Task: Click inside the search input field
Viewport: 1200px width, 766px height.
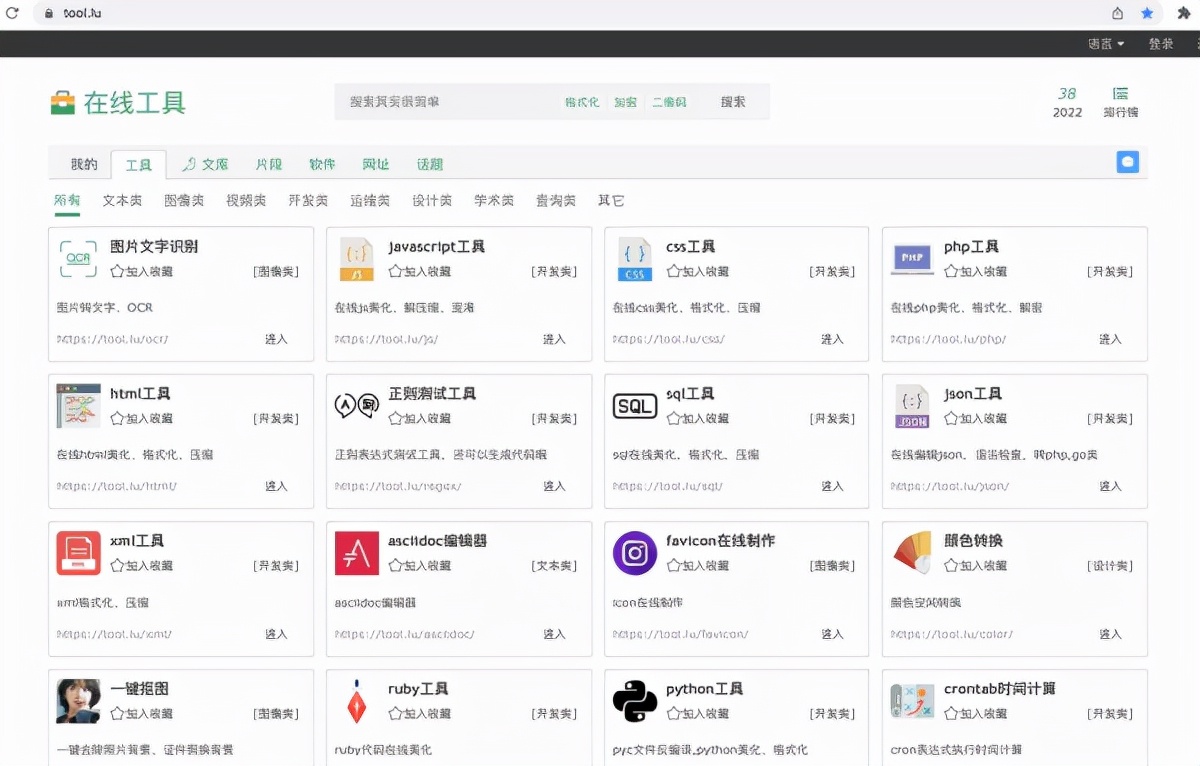Action: click(430, 102)
